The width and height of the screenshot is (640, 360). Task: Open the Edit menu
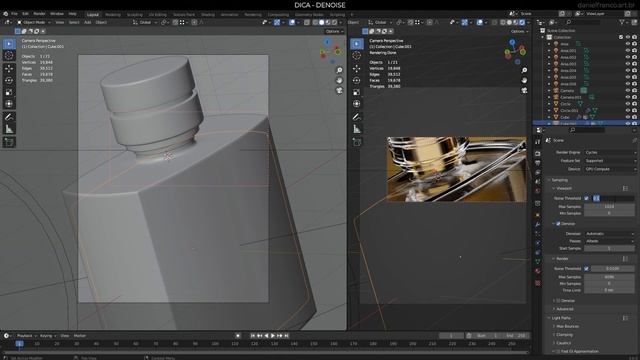click(x=25, y=13)
